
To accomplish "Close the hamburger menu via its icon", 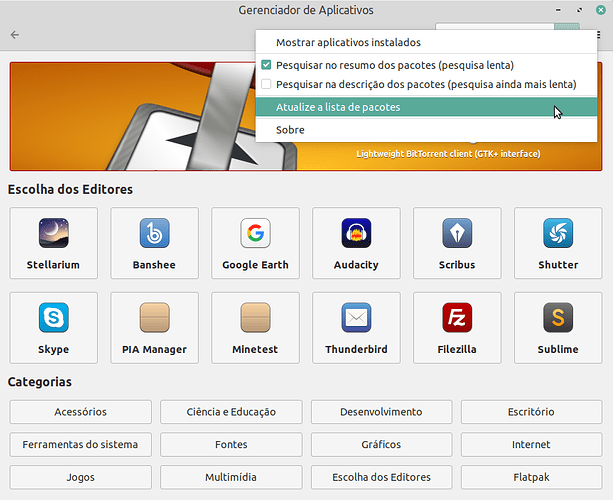I will pos(599,35).
